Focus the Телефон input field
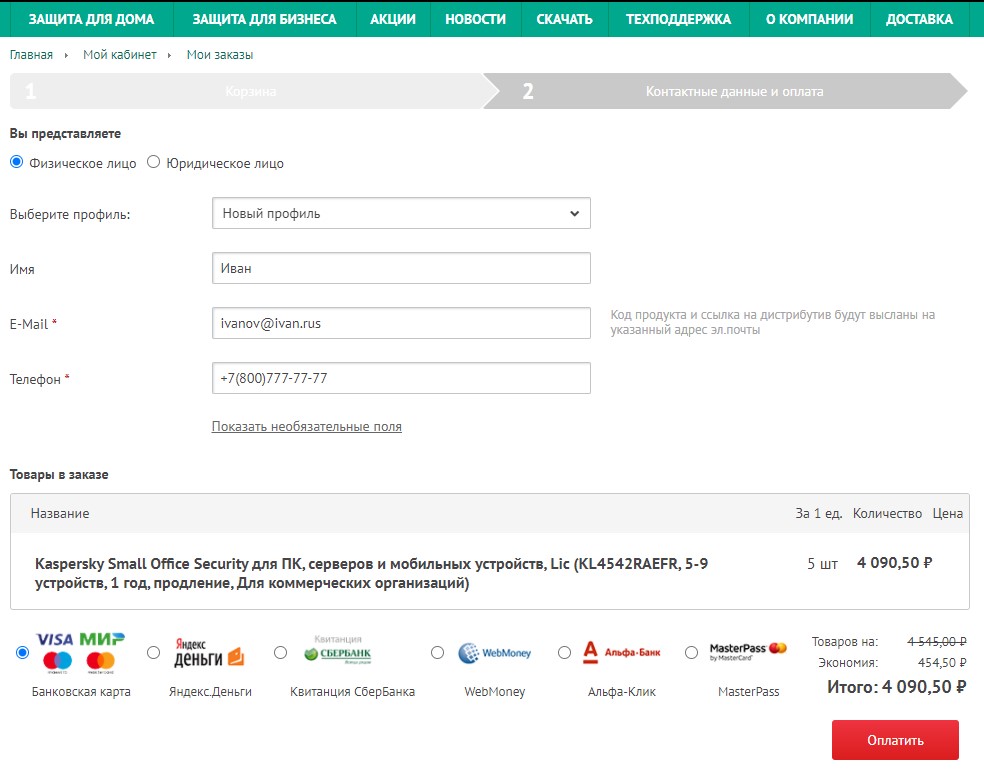This screenshot has width=984, height=771. tap(401, 378)
